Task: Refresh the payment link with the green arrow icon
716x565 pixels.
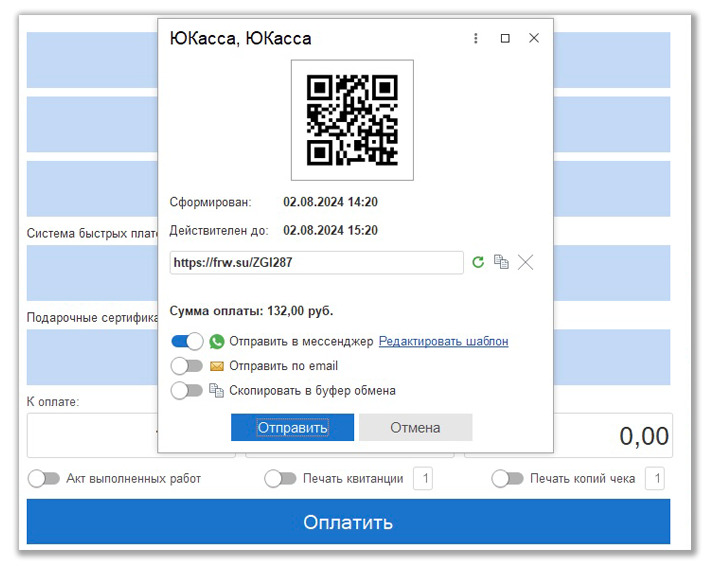Action: pyautogui.click(x=478, y=262)
